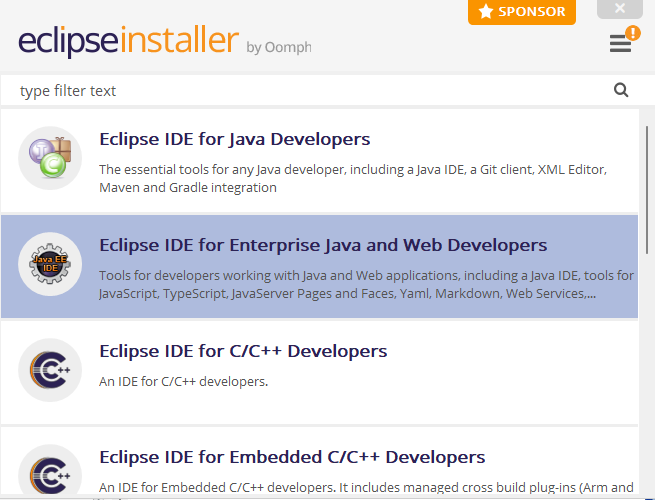Click the vertical scrollbar thumb of package list
Viewport: 655px width, 500px height.
pyautogui.click(x=647, y=190)
